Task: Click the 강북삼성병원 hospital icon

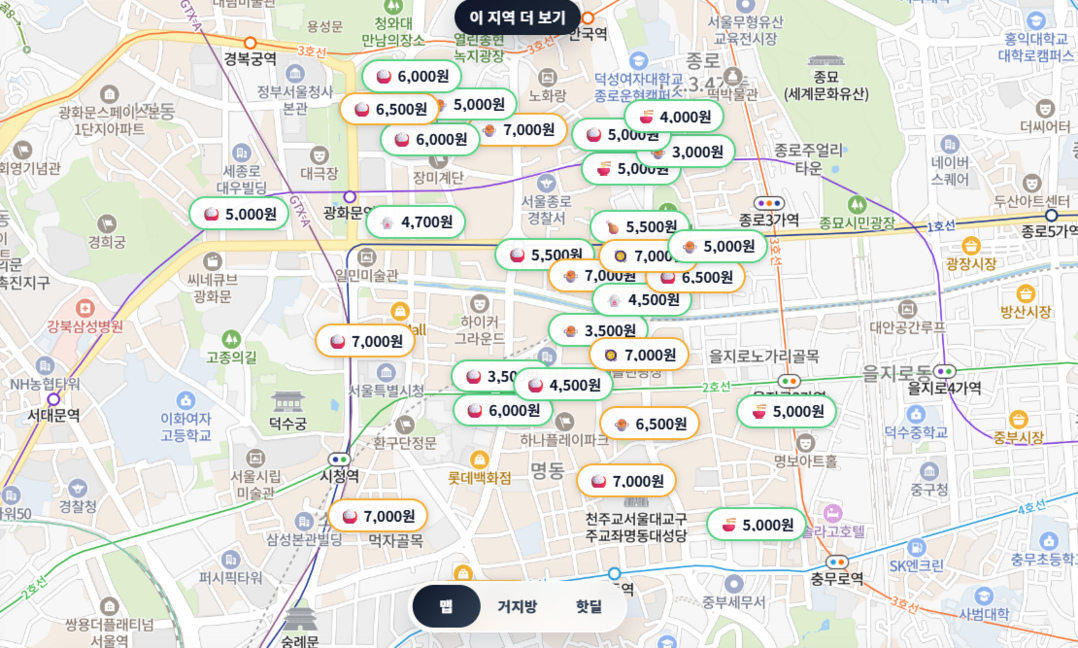Action: pyautogui.click(x=85, y=307)
